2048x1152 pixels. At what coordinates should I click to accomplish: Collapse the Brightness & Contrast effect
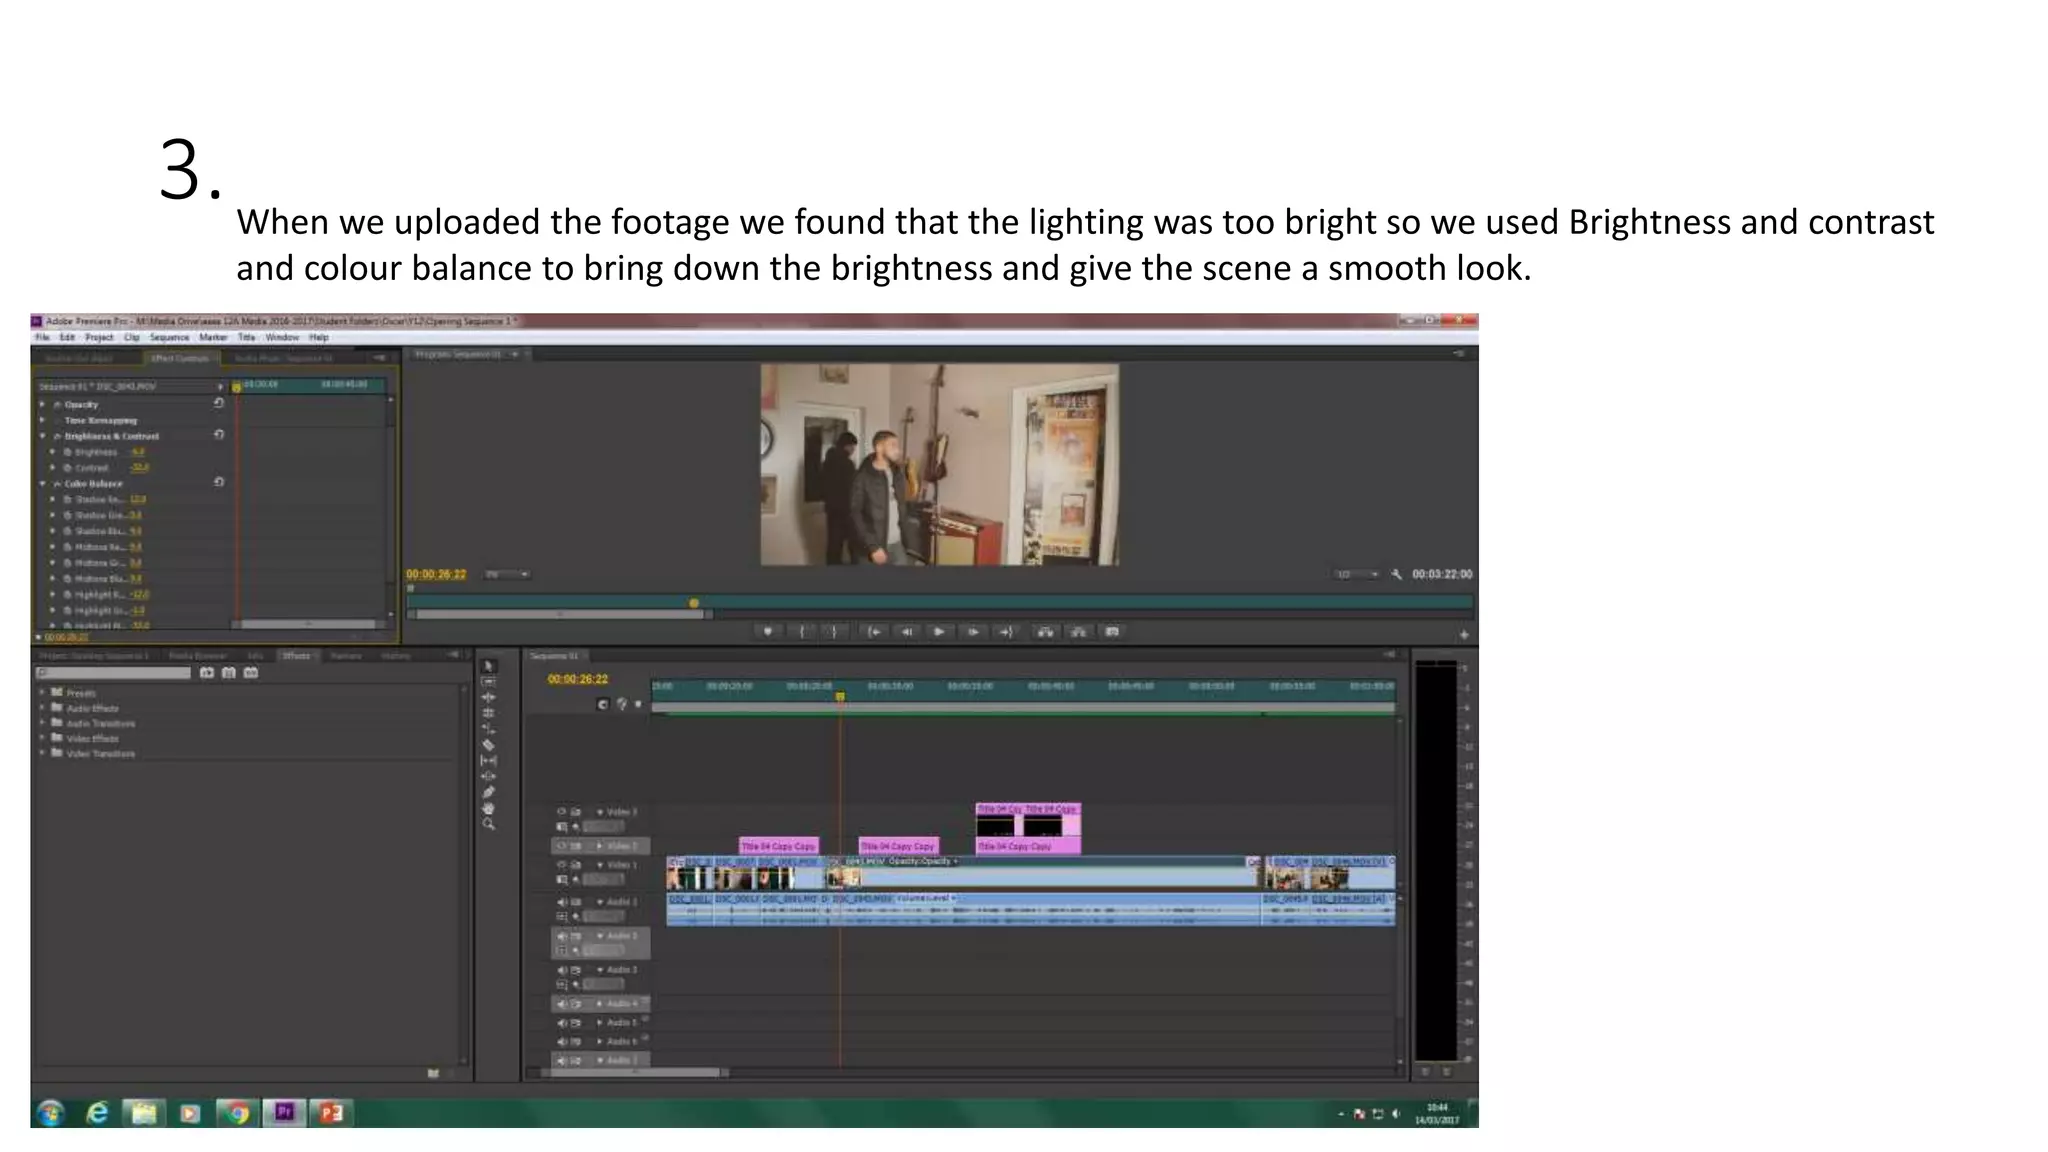pos(43,436)
